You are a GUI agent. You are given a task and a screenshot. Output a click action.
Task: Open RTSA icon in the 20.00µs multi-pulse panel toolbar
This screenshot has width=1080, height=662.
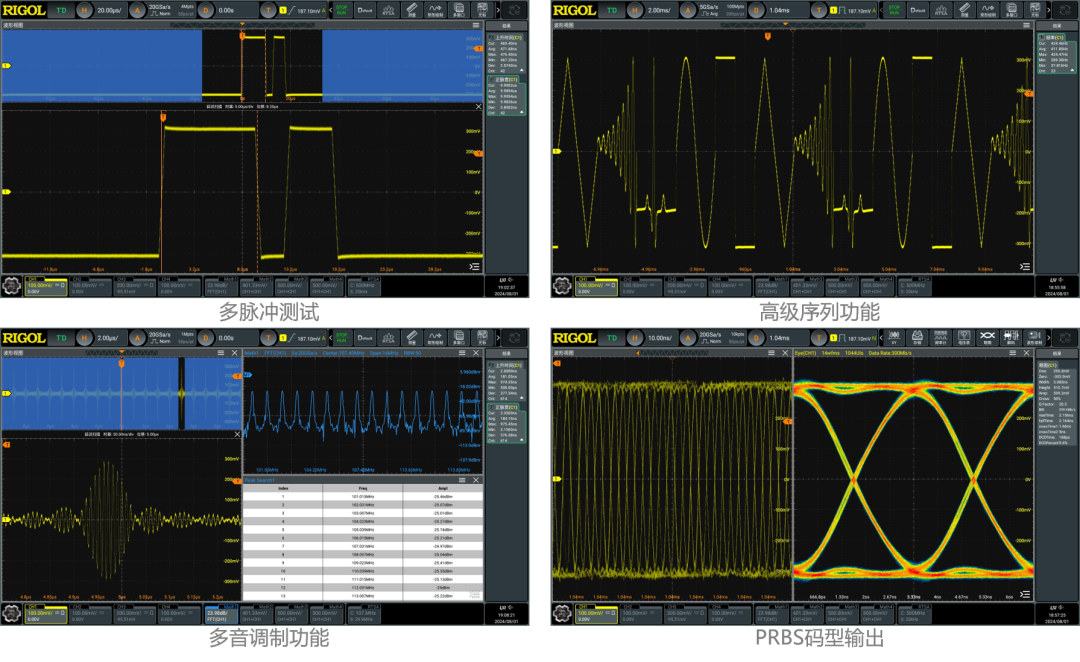[388, 10]
